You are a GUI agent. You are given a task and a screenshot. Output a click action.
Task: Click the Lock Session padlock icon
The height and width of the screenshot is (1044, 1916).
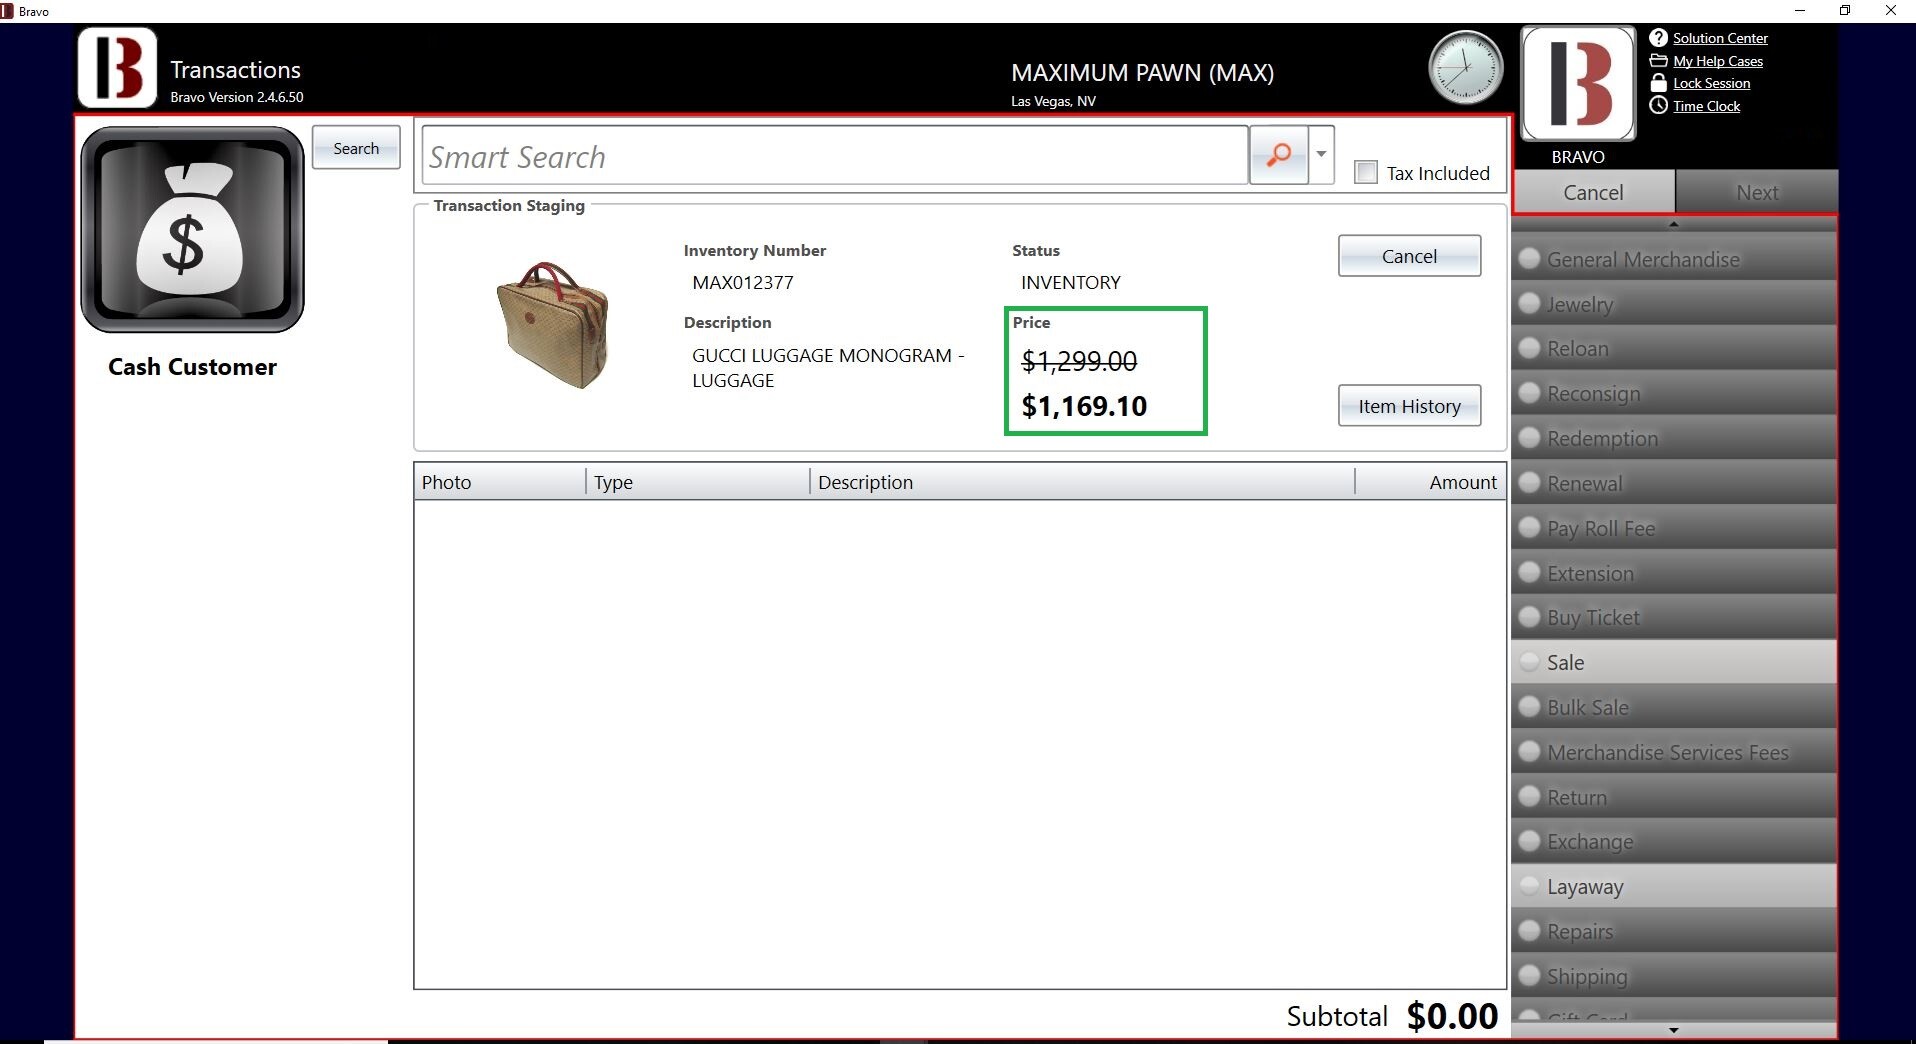(1658, 83)
